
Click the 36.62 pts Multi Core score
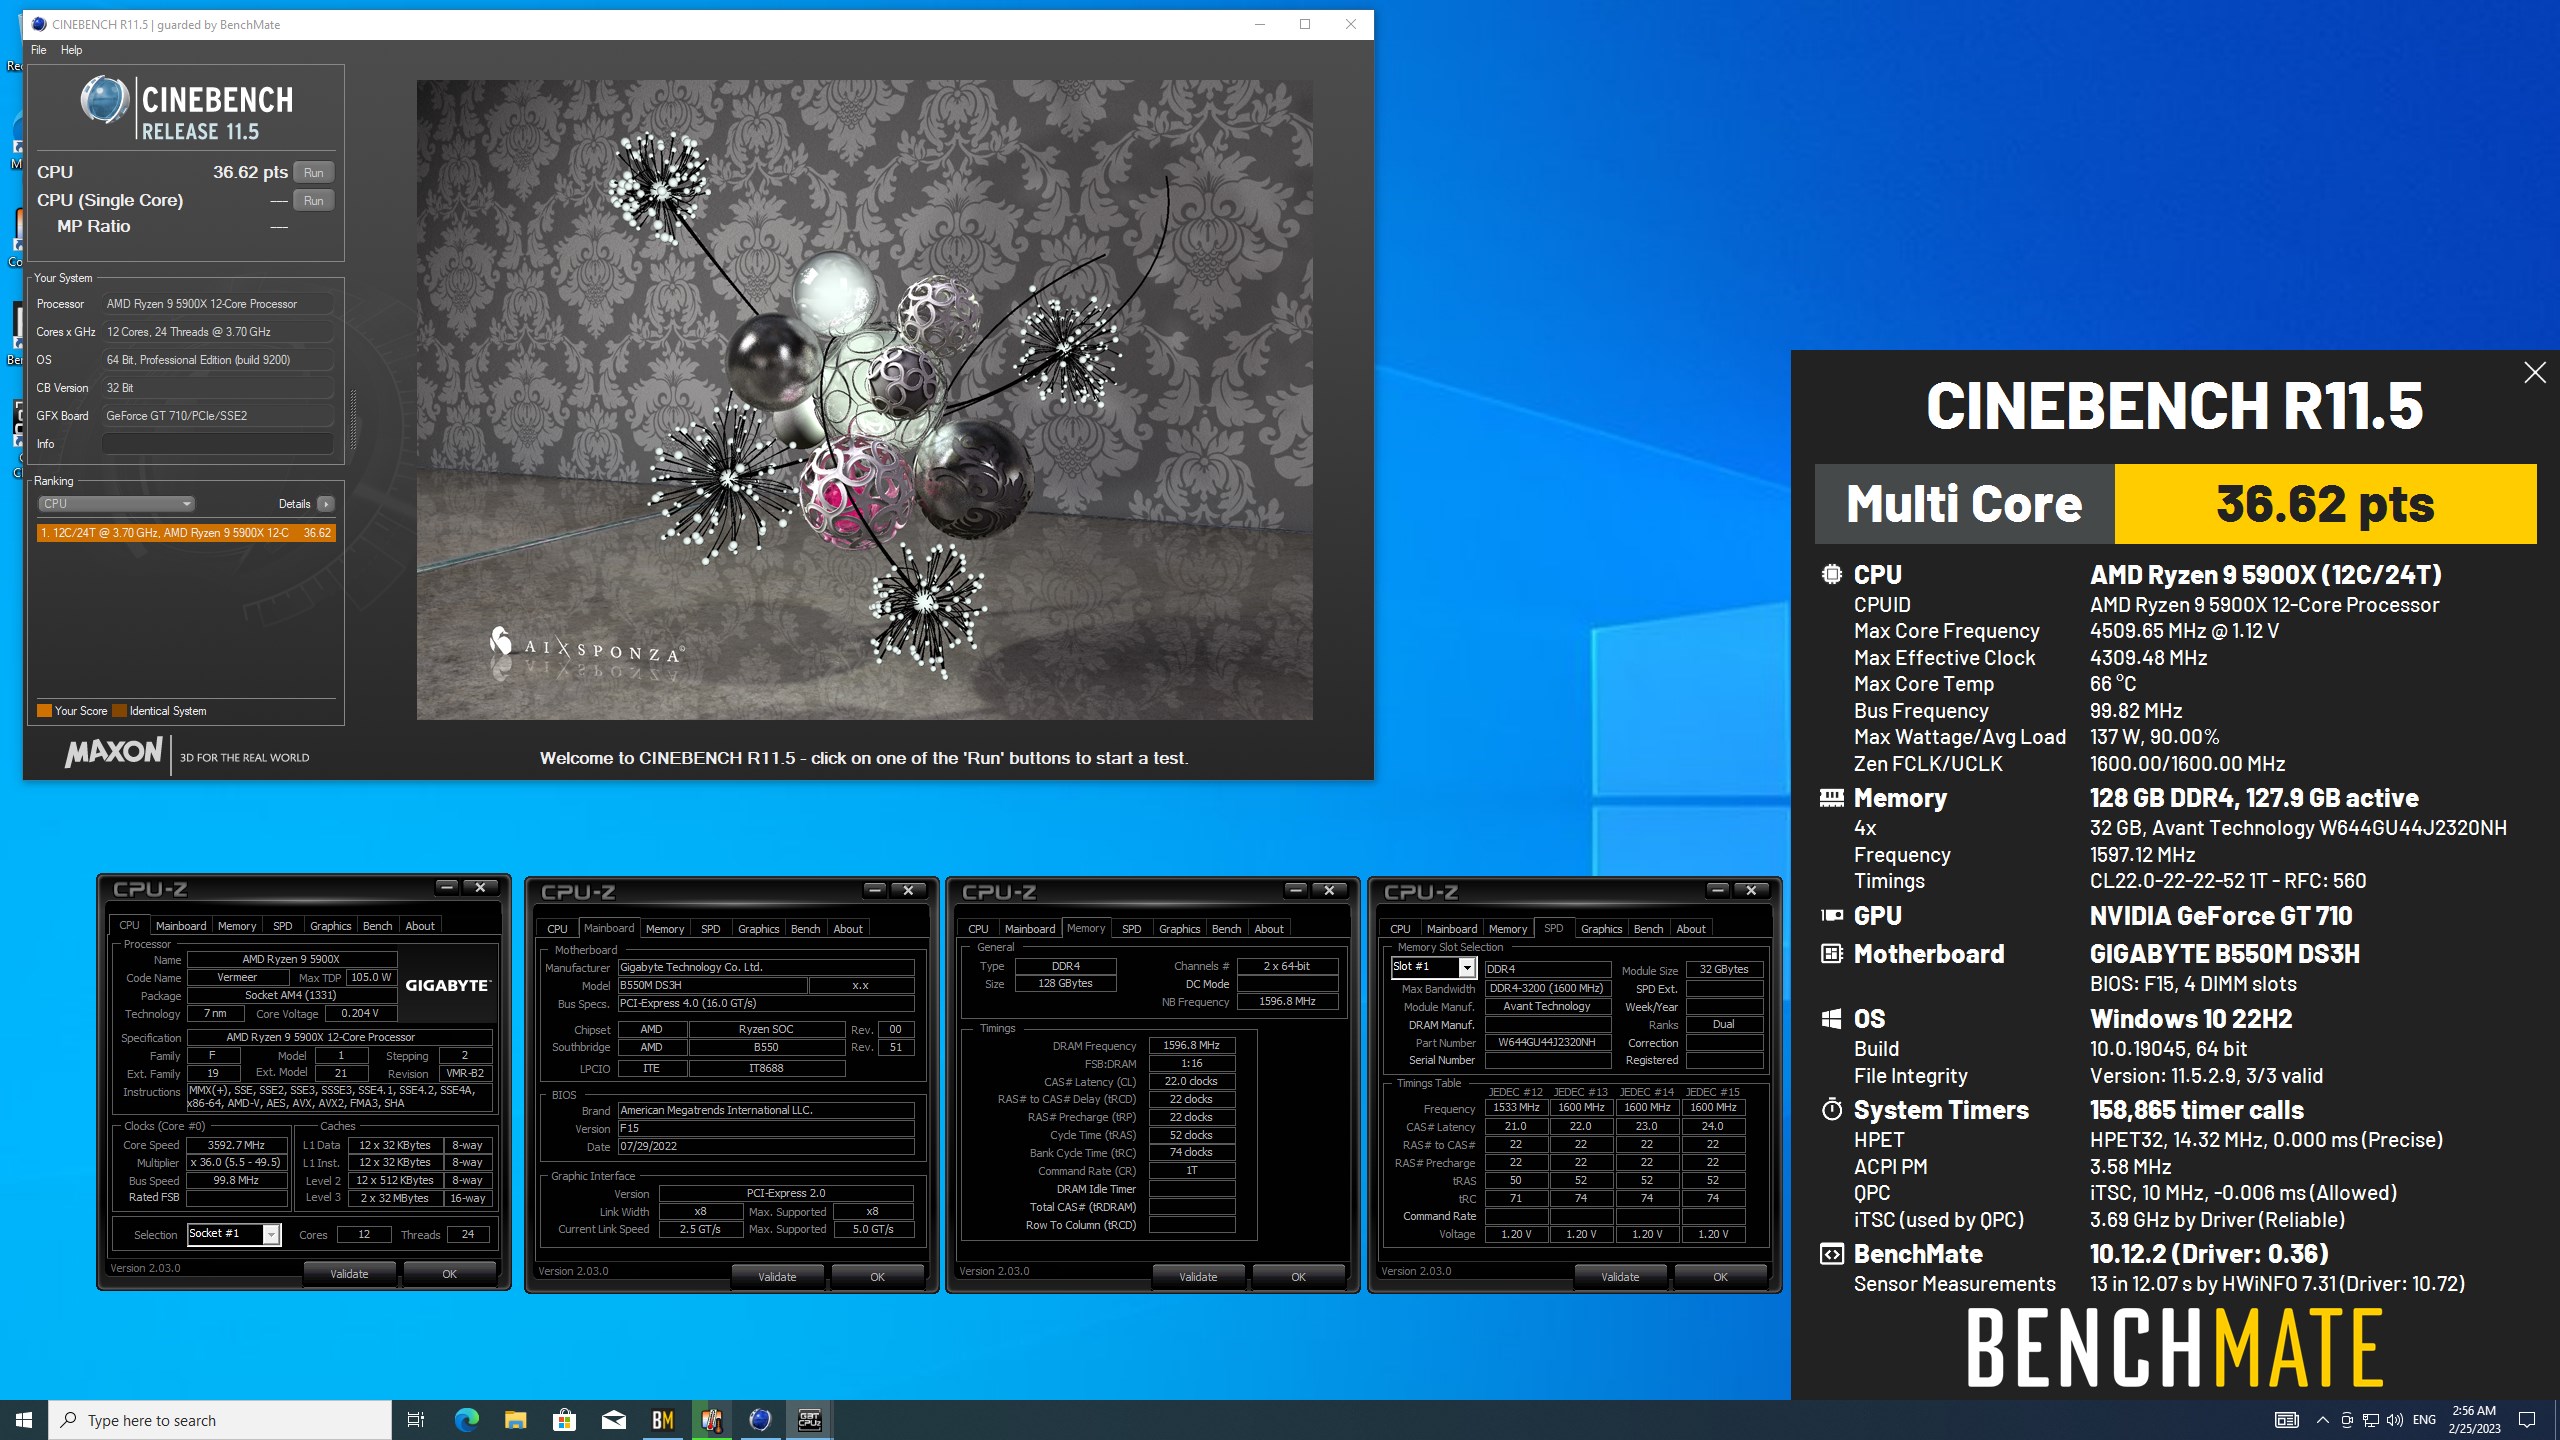coord(2325,504)
